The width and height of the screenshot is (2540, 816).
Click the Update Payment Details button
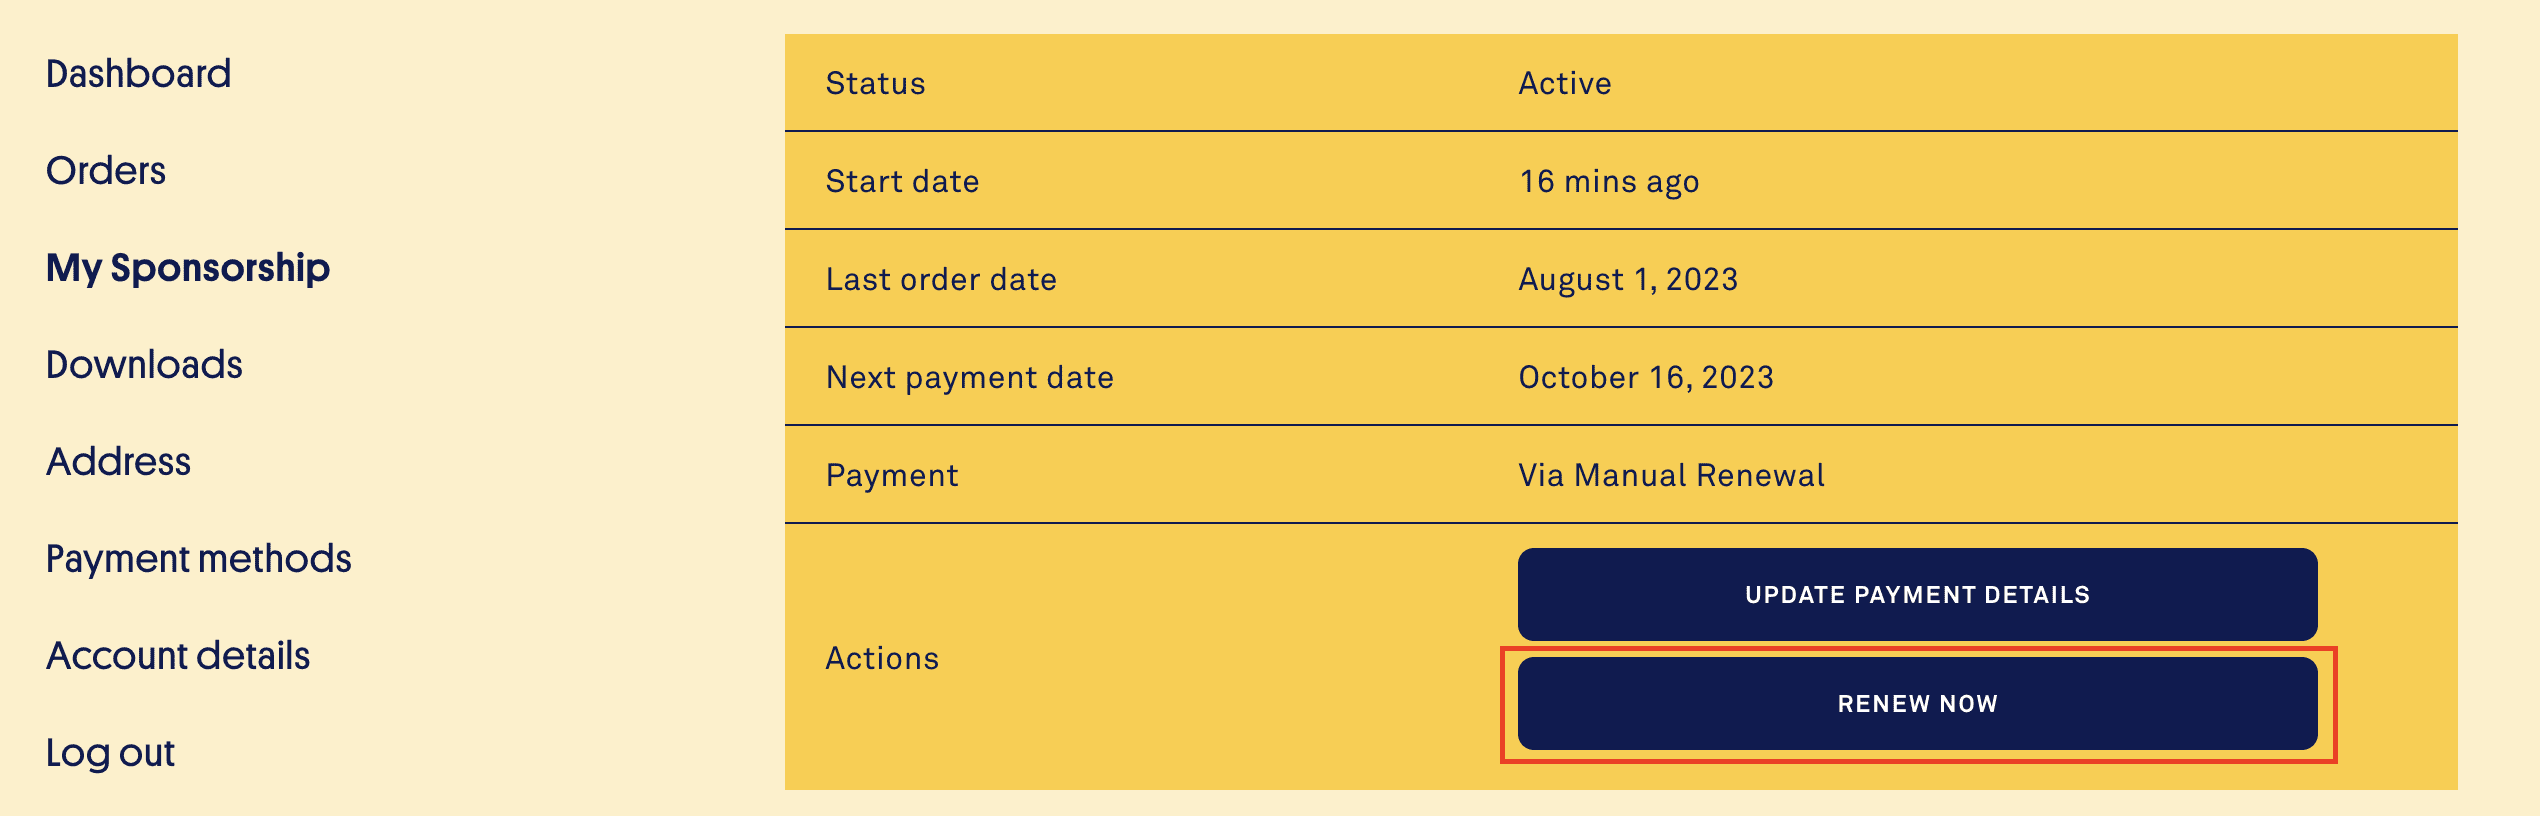(1917, 594)
